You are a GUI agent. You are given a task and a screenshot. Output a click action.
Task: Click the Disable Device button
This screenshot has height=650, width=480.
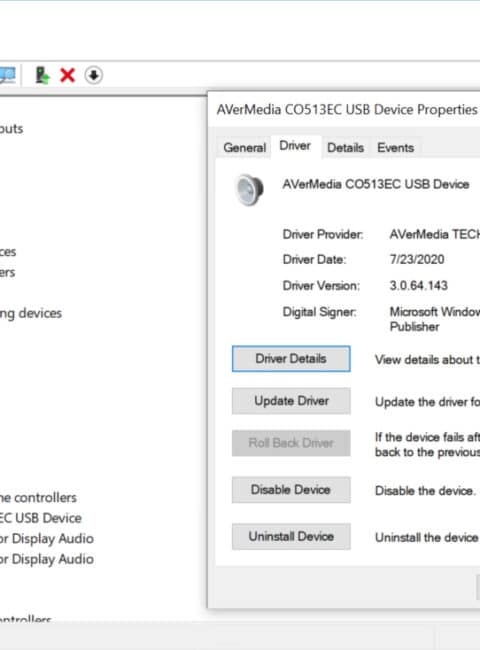tap(291, 490)
